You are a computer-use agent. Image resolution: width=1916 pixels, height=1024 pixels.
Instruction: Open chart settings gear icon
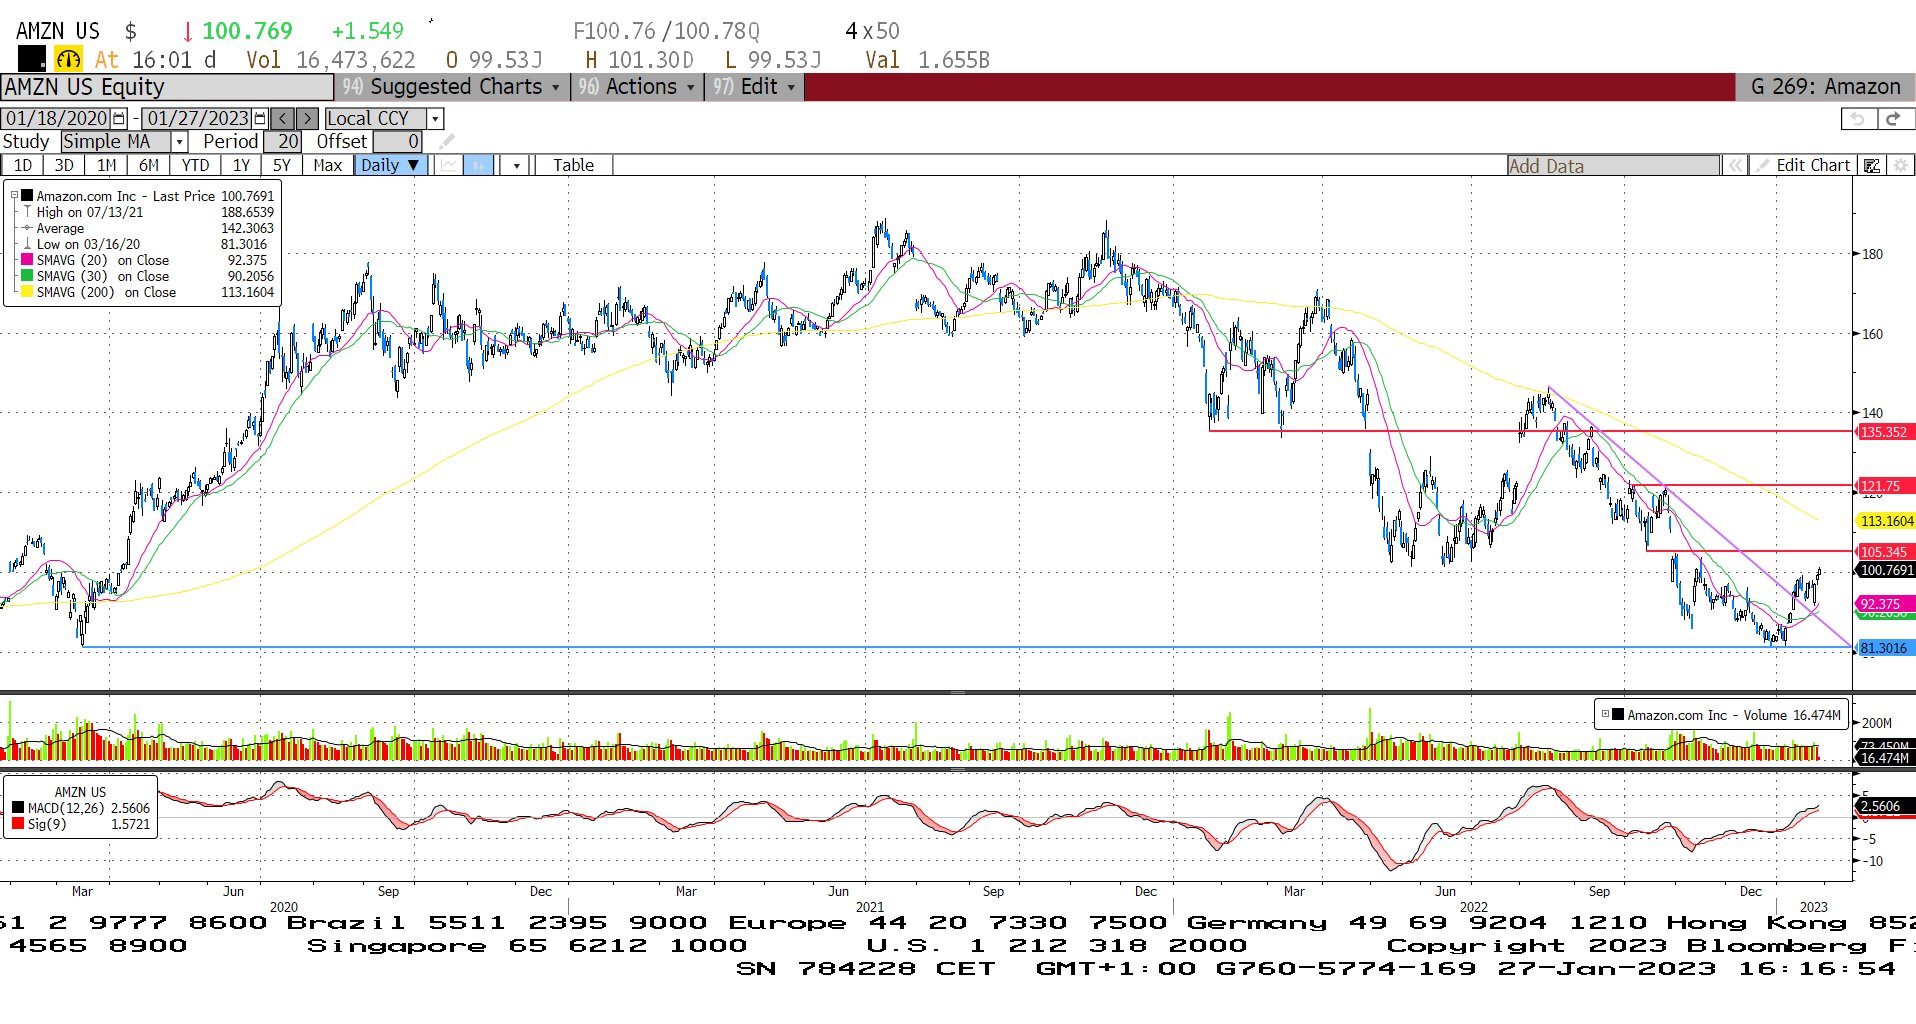(1901, 165)
